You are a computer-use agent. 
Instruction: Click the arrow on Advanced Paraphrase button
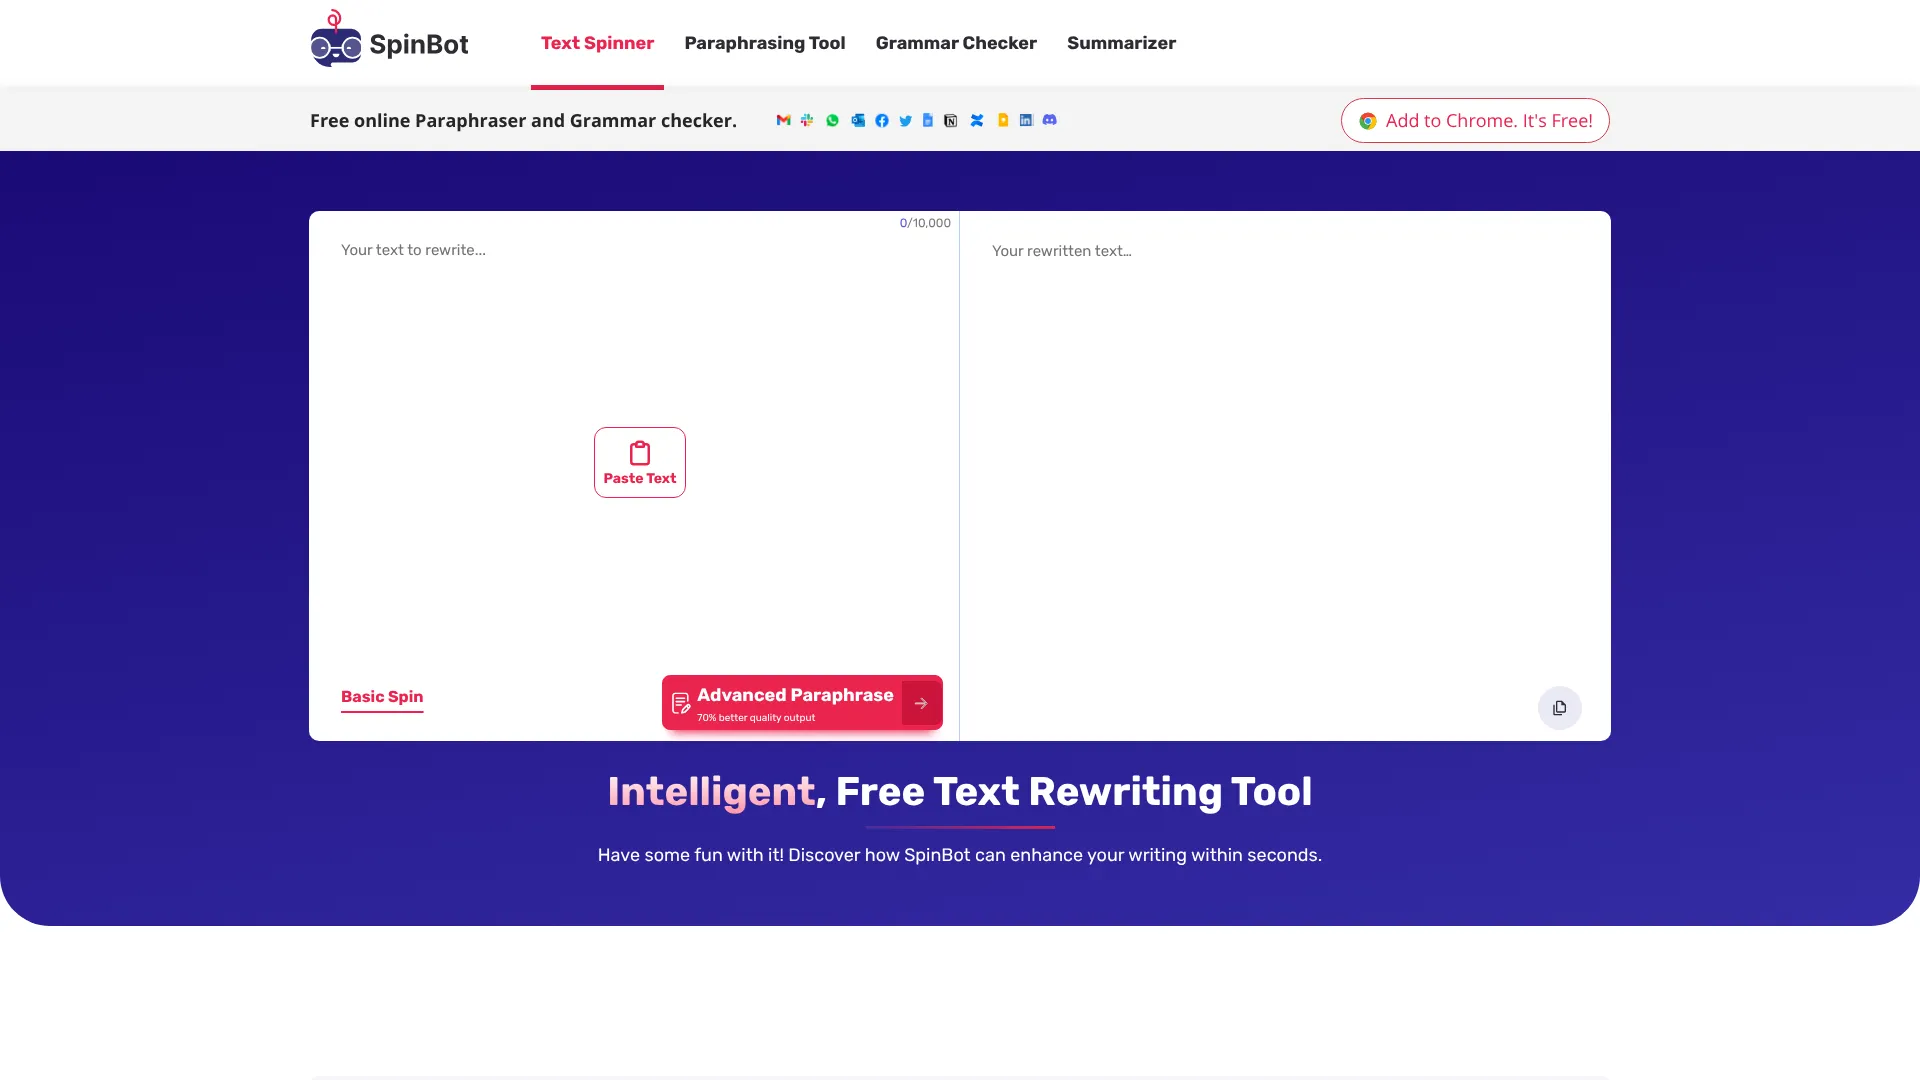click(921, 703)
